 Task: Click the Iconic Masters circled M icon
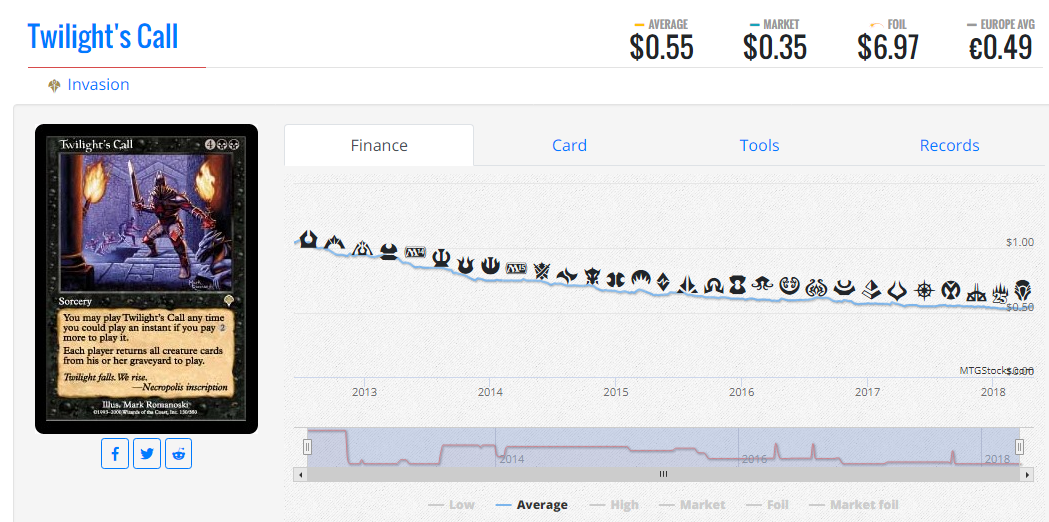[x=951, y=290]
